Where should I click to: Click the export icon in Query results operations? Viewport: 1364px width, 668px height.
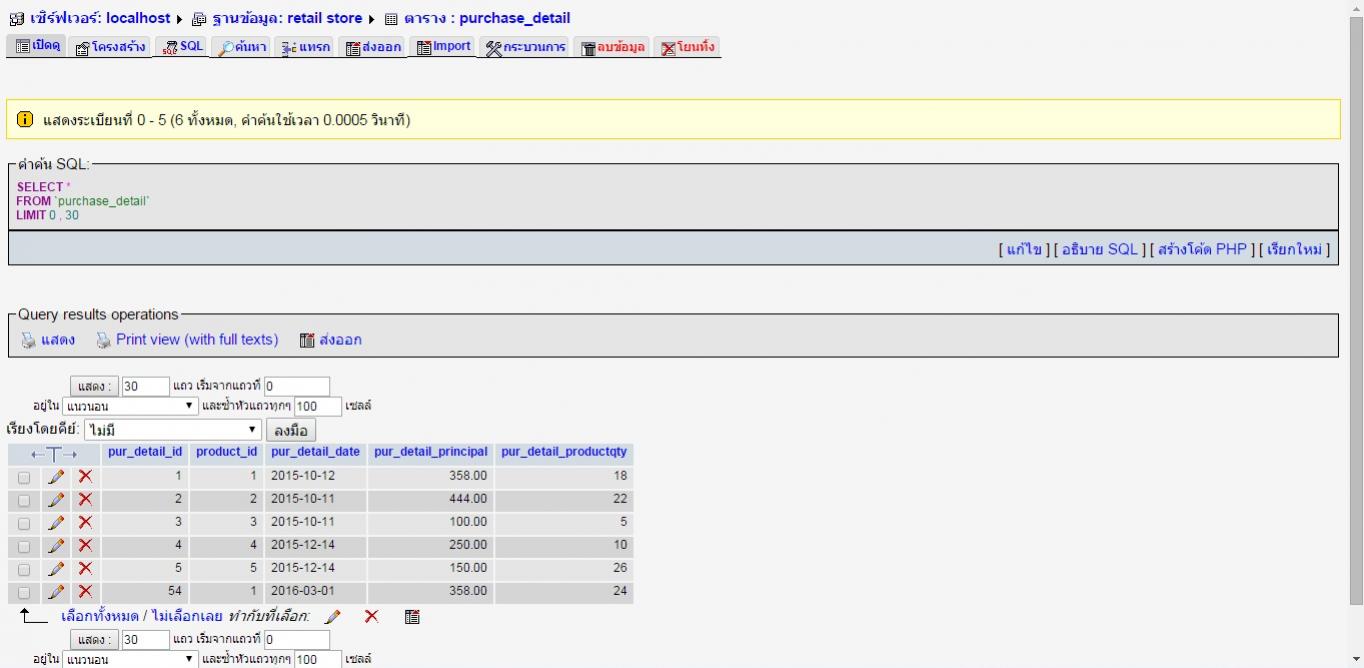click(308, 340)
